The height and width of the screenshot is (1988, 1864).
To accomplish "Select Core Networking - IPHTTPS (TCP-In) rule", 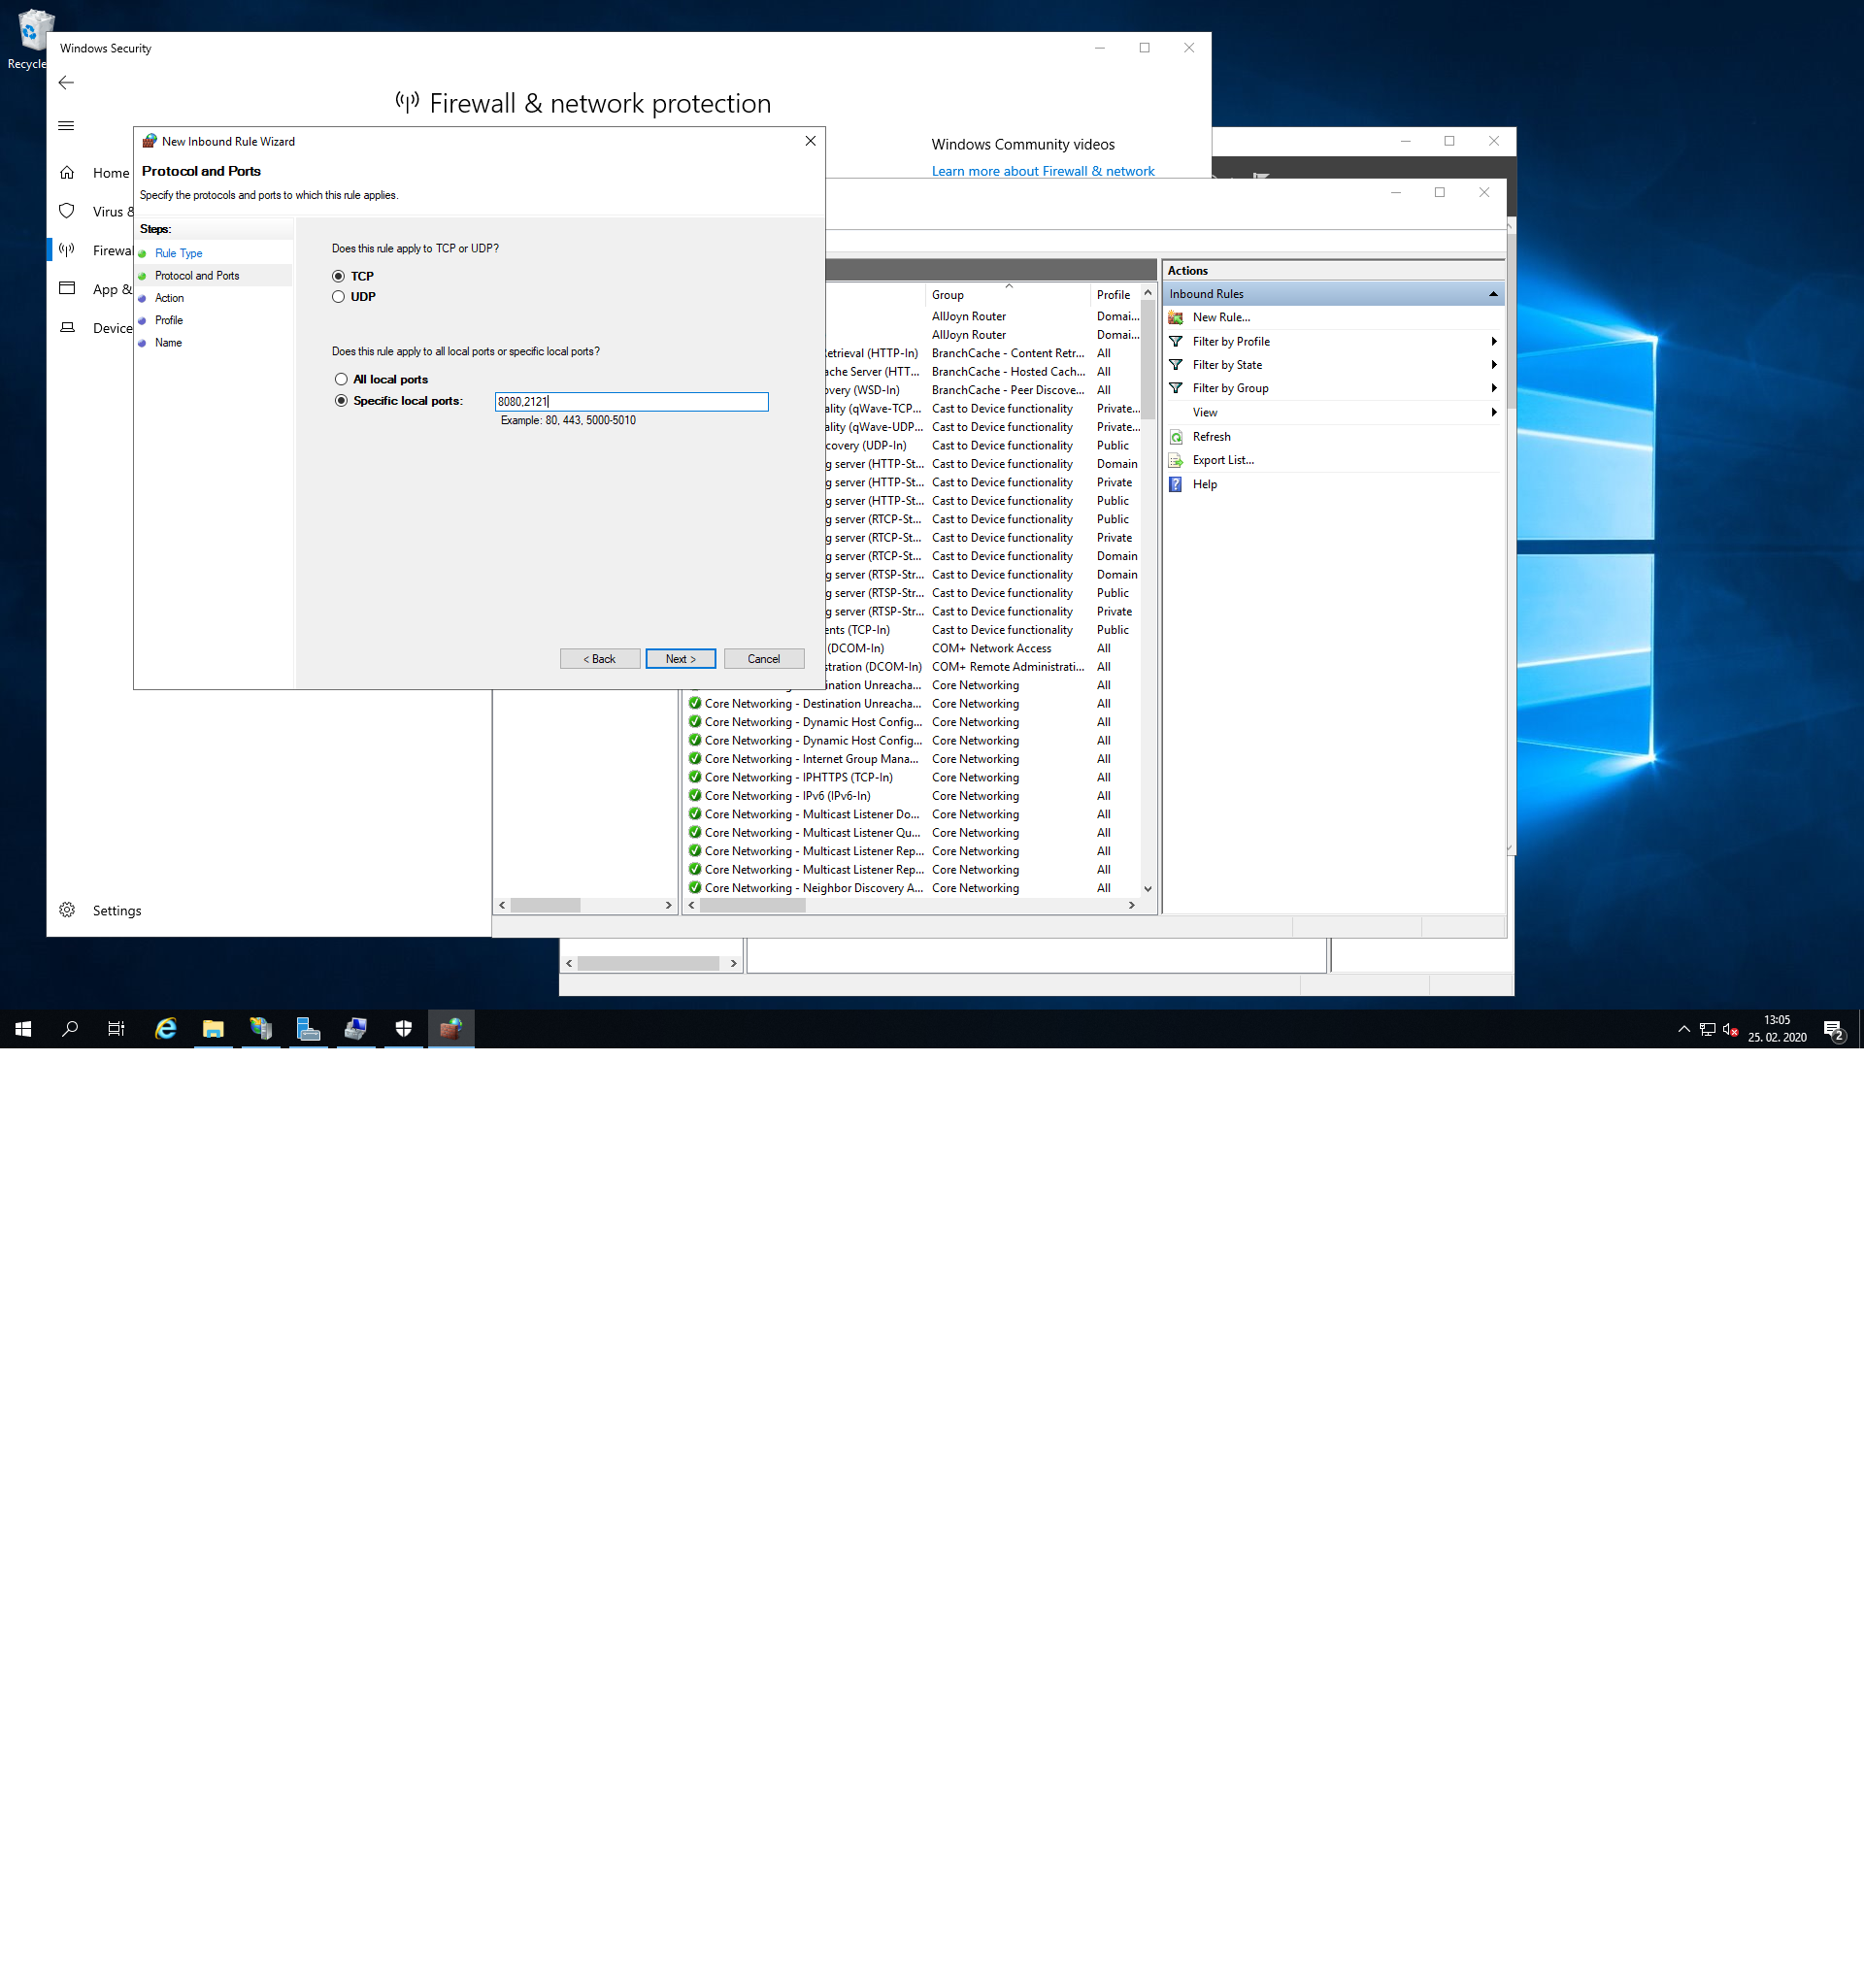I will (798, 778).
